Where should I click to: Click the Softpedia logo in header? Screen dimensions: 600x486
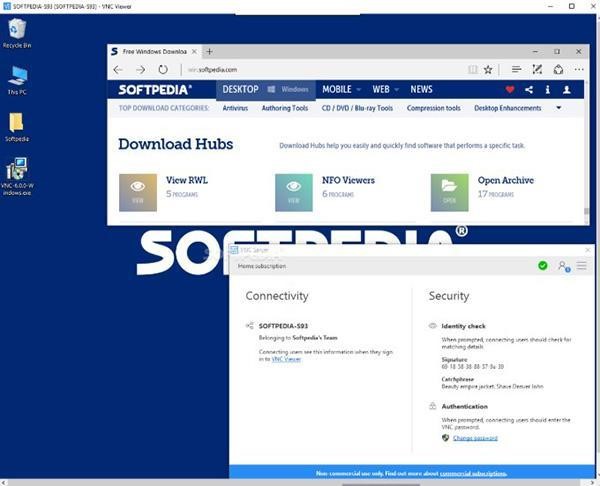pyautogui.click(x=155, y=90)
